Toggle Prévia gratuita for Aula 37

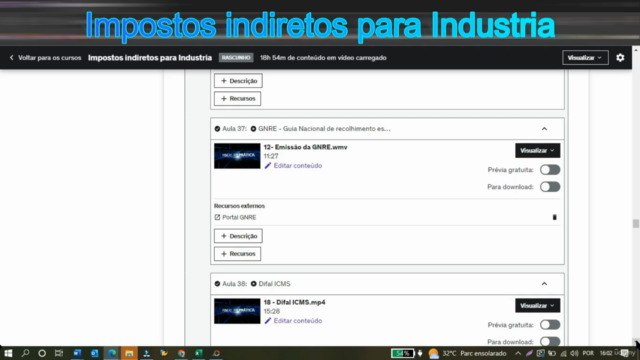[x=550, y=170]
